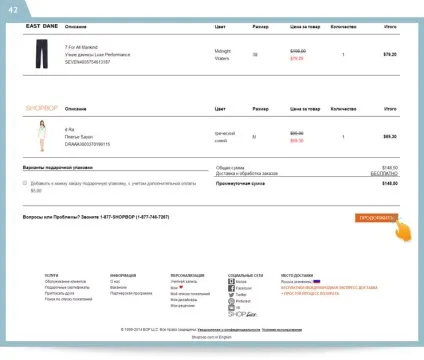Click the orange Продолжить button

[x=376, y=218]
